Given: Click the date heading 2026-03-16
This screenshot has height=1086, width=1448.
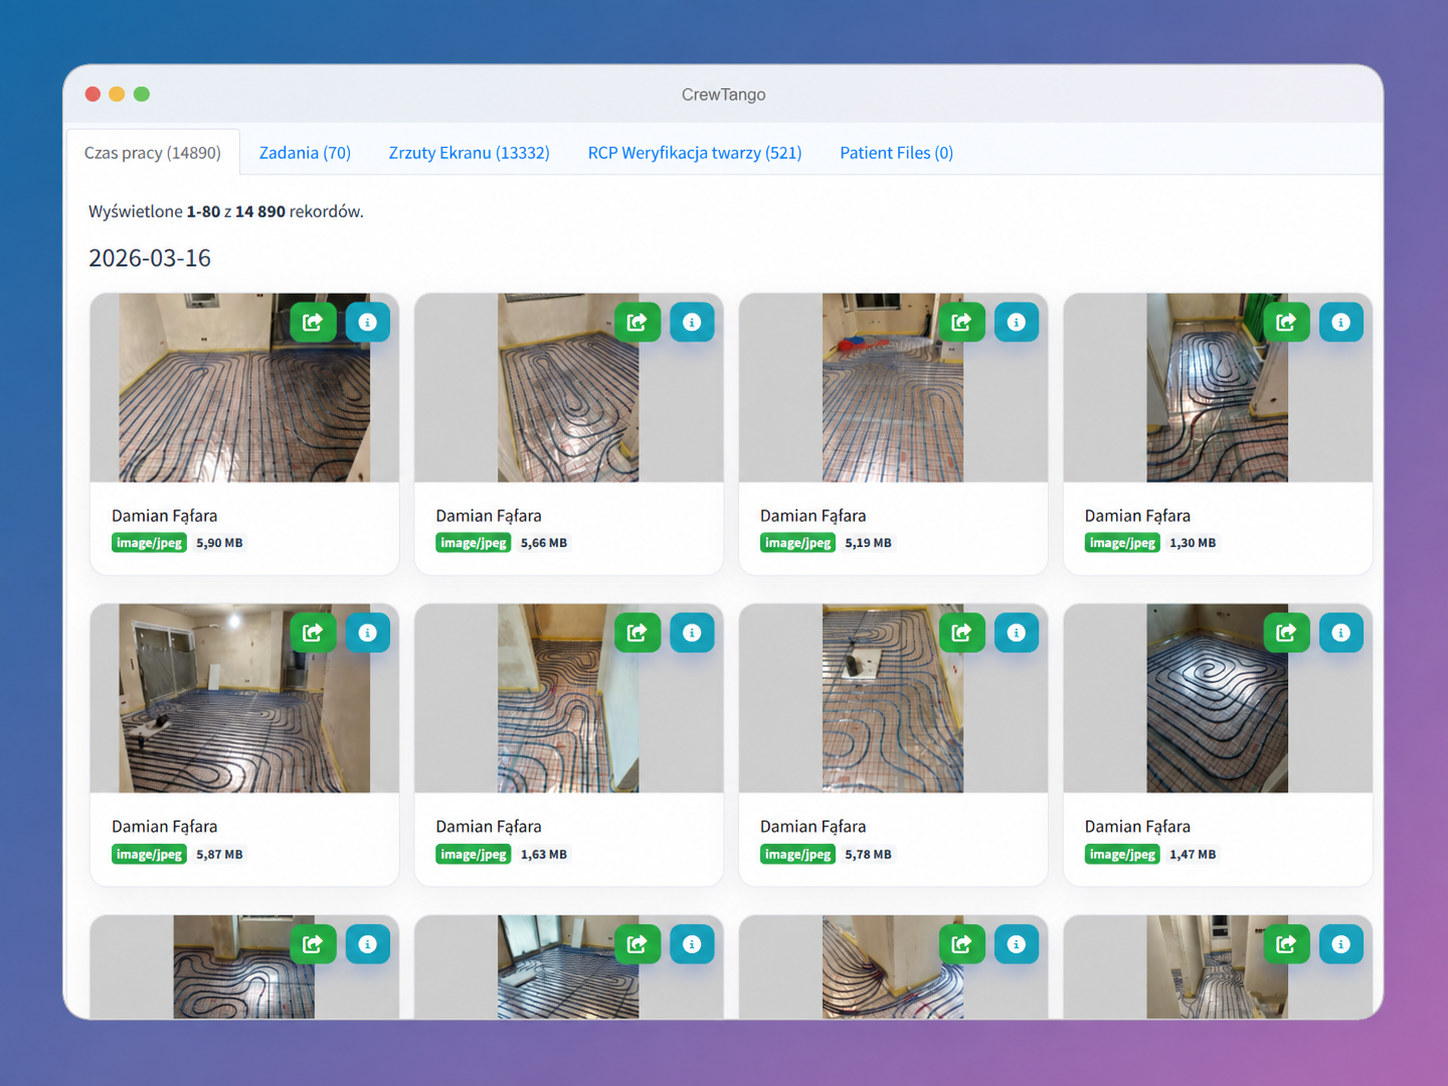Looking at the screenshot, I should [150, 258].
